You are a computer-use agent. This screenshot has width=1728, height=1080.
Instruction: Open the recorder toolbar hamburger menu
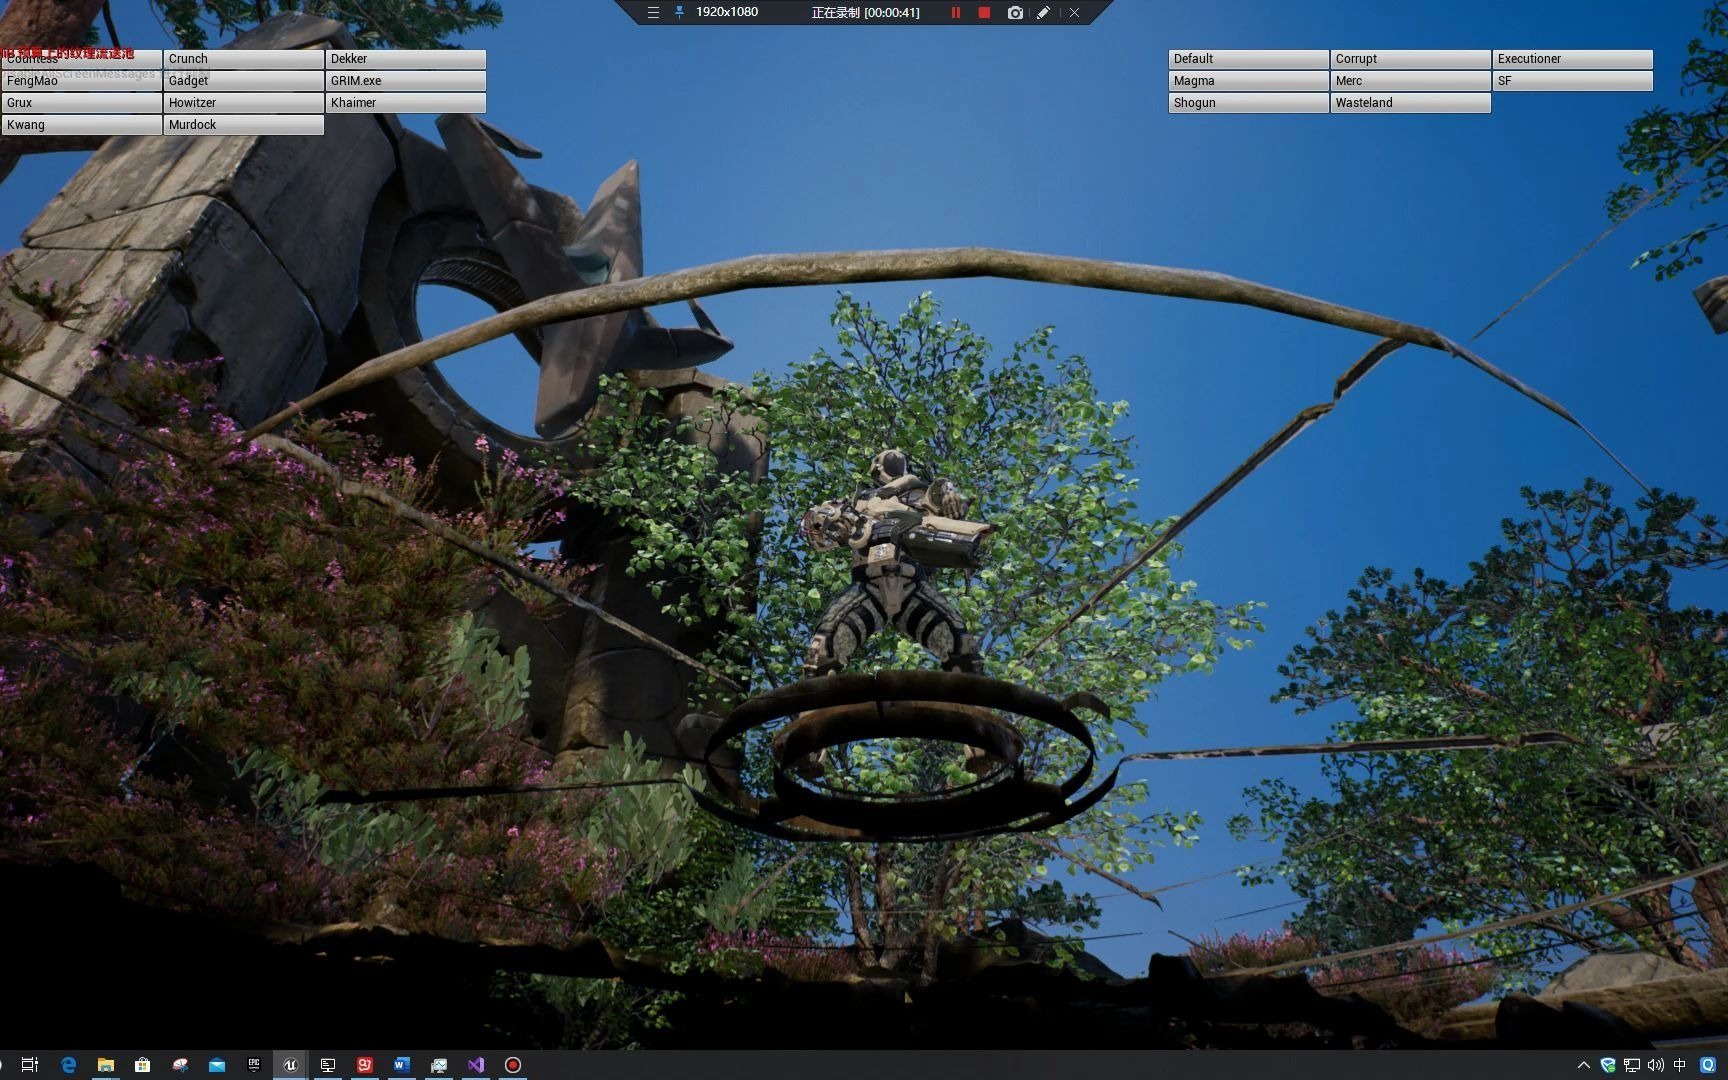point(652,13)
